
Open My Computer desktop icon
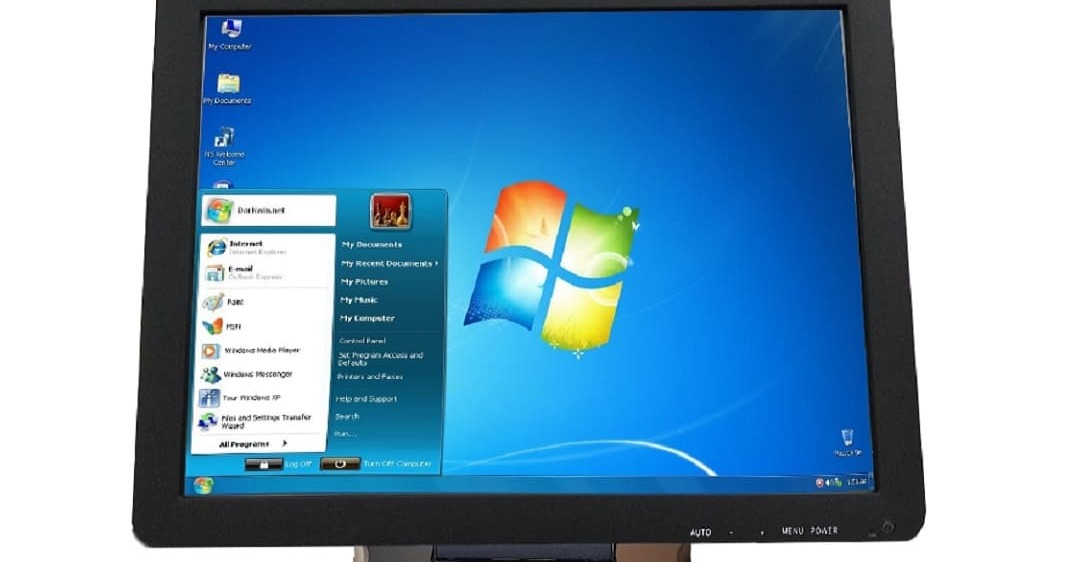pos(229,32)
